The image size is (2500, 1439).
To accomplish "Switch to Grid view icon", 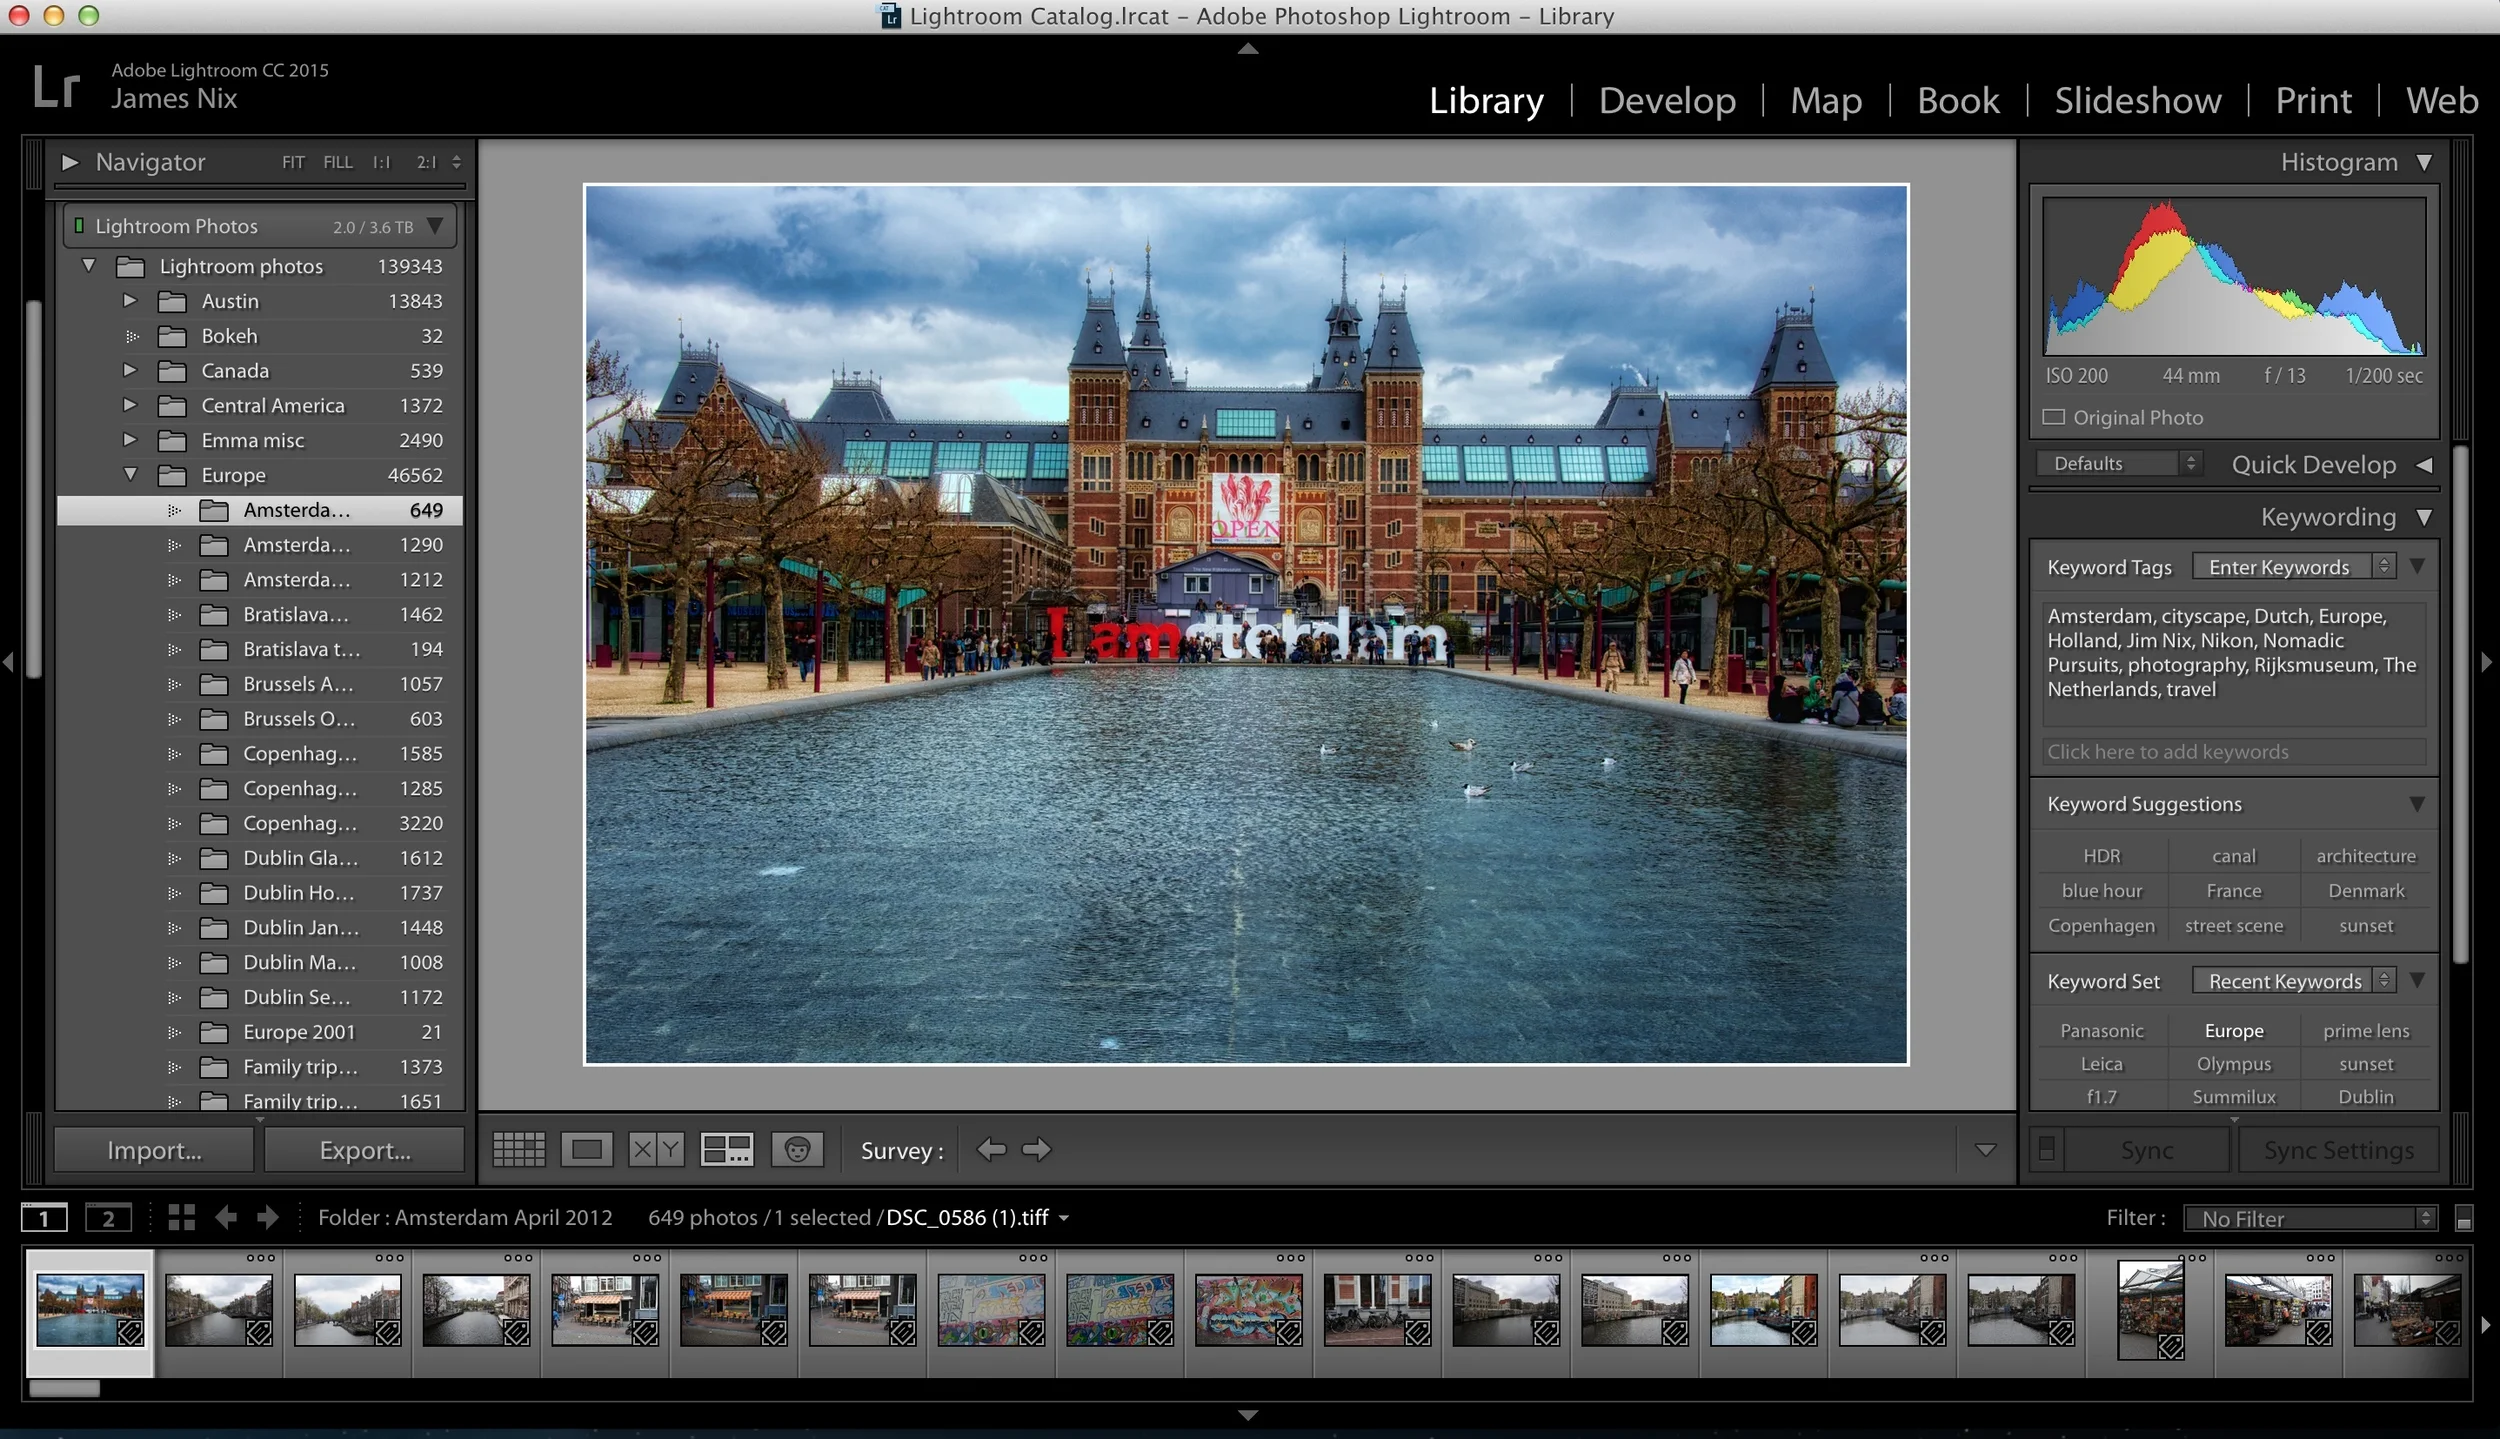I will tap(519, 1150).
